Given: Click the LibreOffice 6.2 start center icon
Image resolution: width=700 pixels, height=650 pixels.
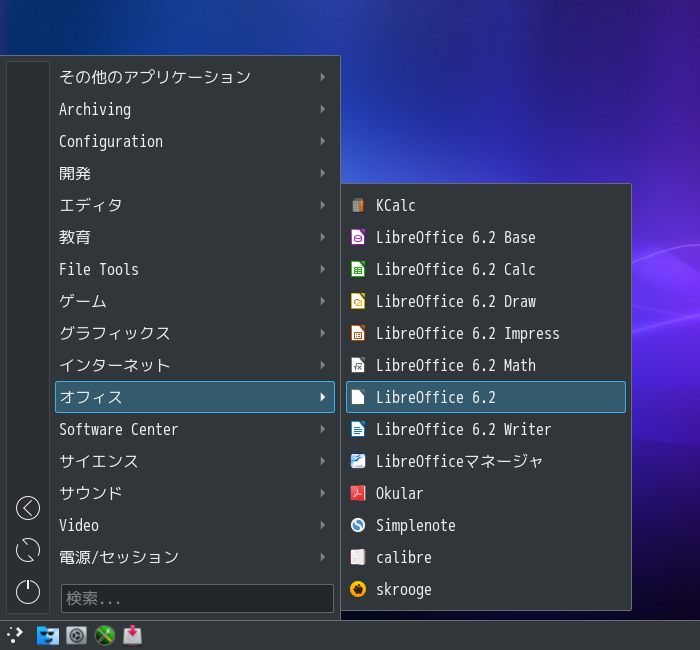Looking at the screenshot, I should 358,397.
